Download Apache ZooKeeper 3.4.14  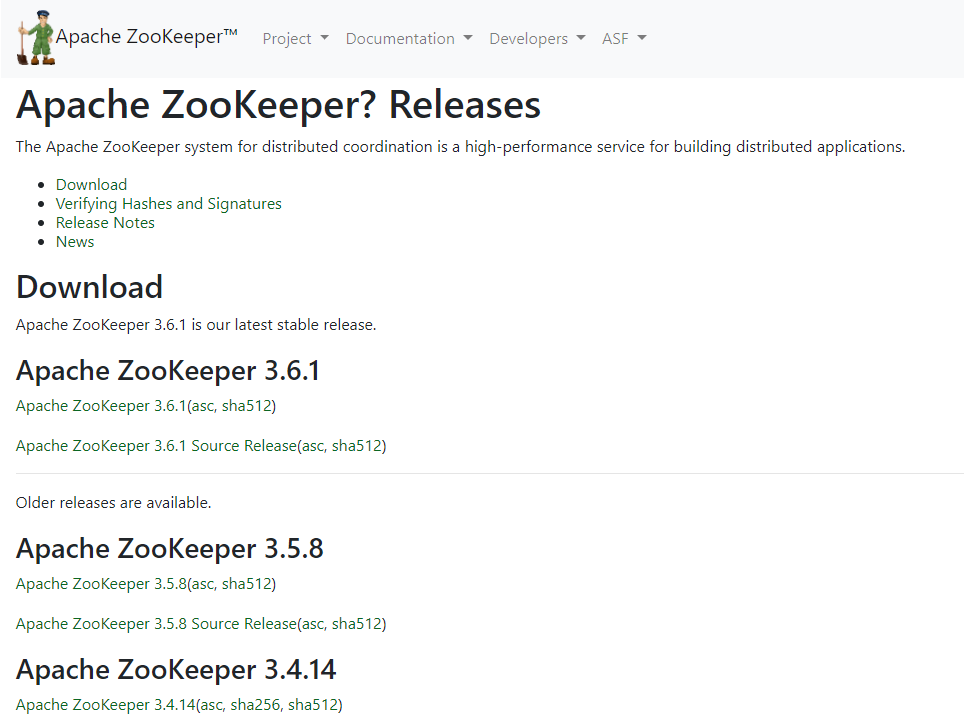point(105,705)
